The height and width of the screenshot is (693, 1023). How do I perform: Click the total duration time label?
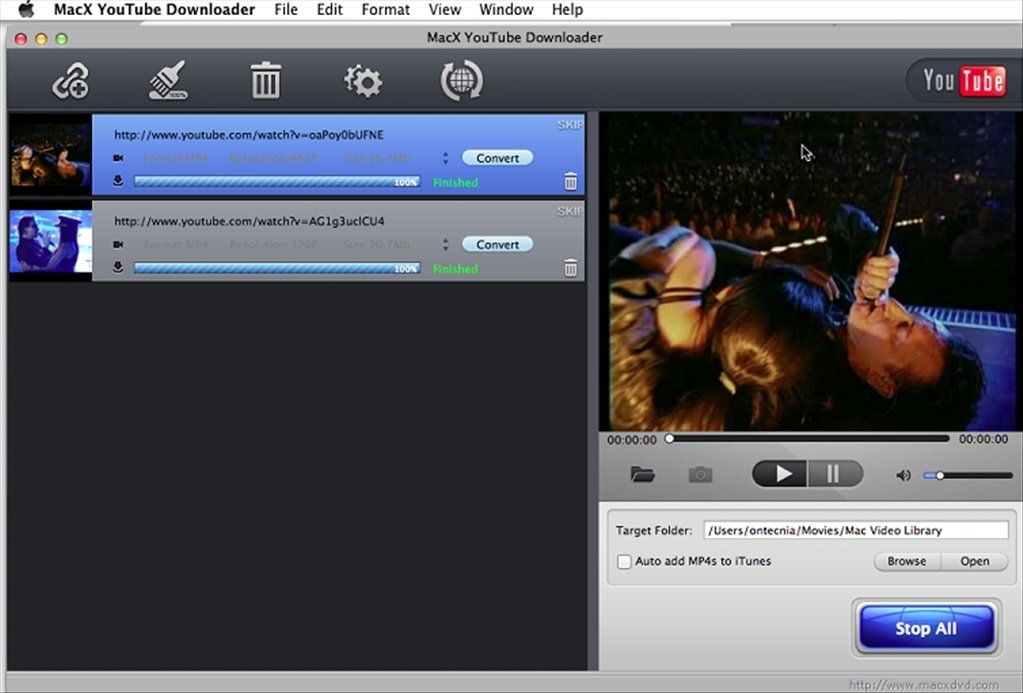983,439
